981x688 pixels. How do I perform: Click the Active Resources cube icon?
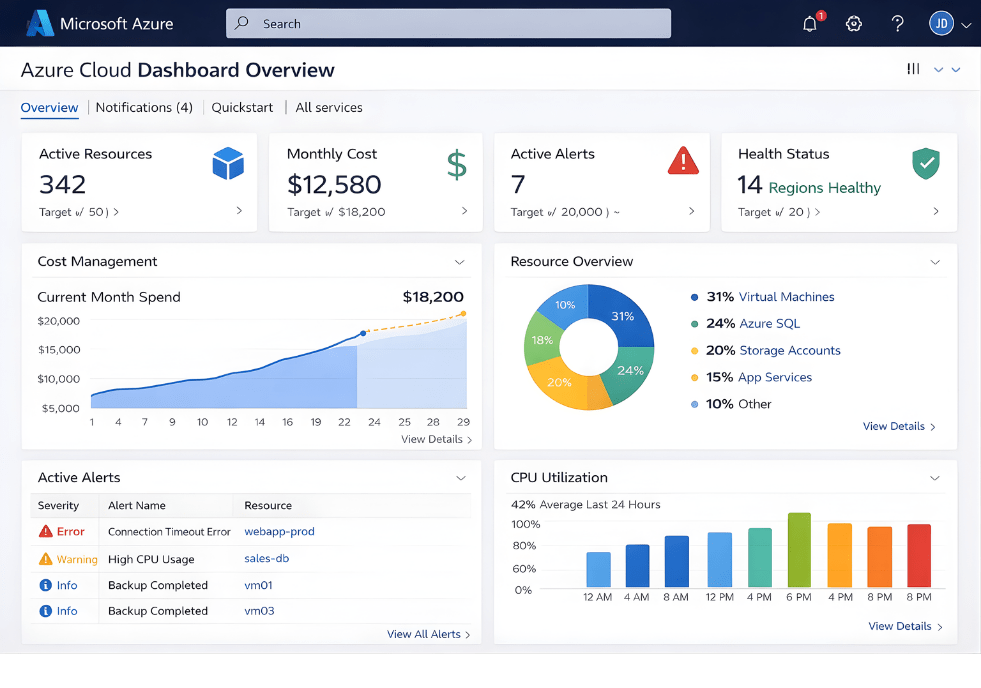point(229,162)
